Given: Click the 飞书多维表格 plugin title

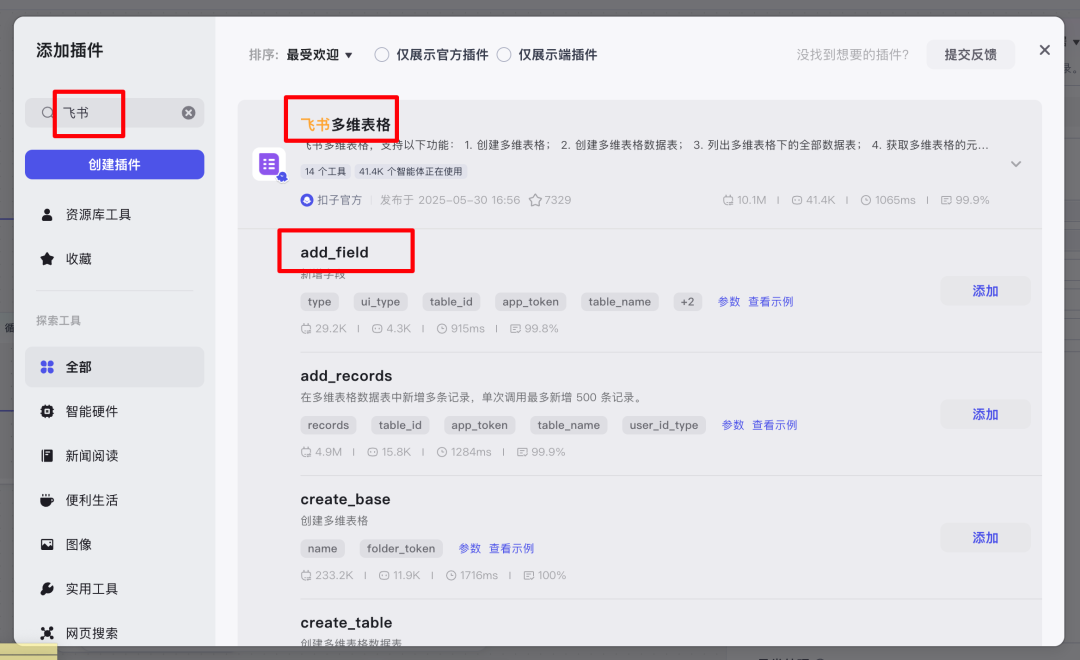Looking at the screenshot, I should coord(346,125).
